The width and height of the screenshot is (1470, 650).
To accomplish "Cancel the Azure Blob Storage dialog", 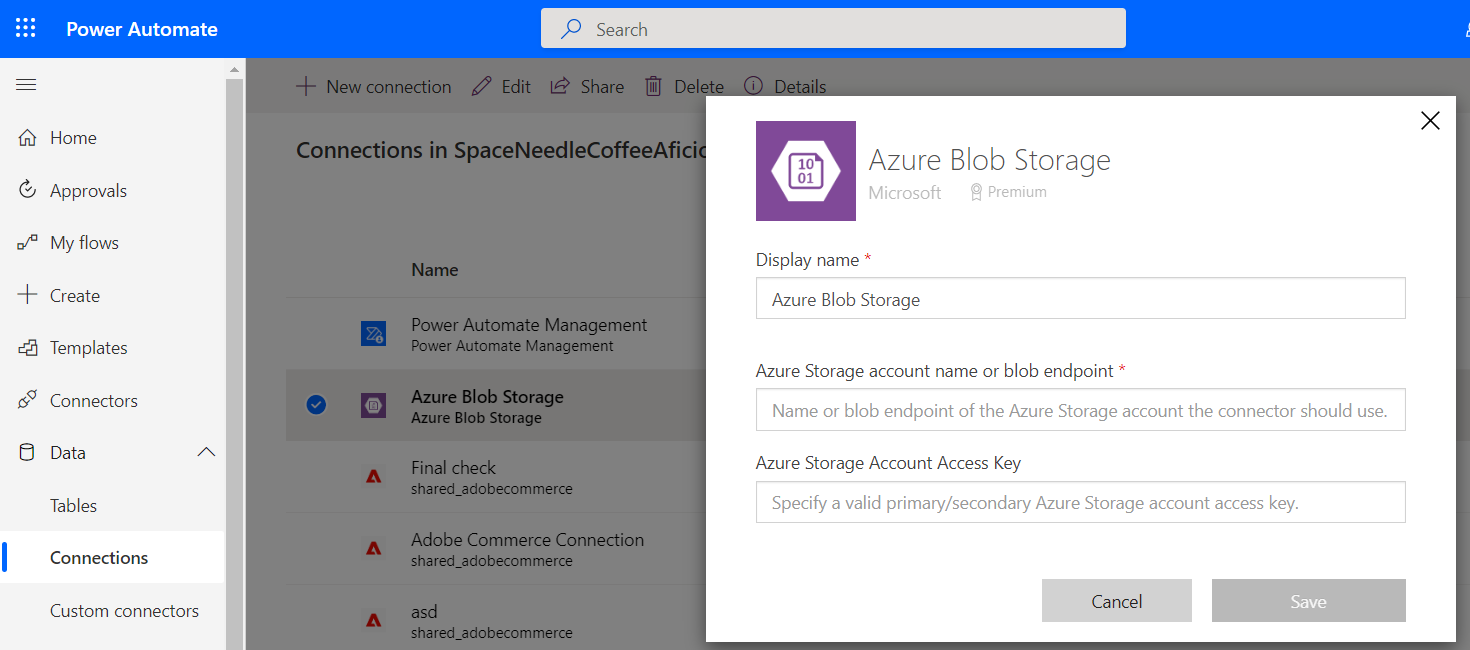I will click(x=1116, y=600).
